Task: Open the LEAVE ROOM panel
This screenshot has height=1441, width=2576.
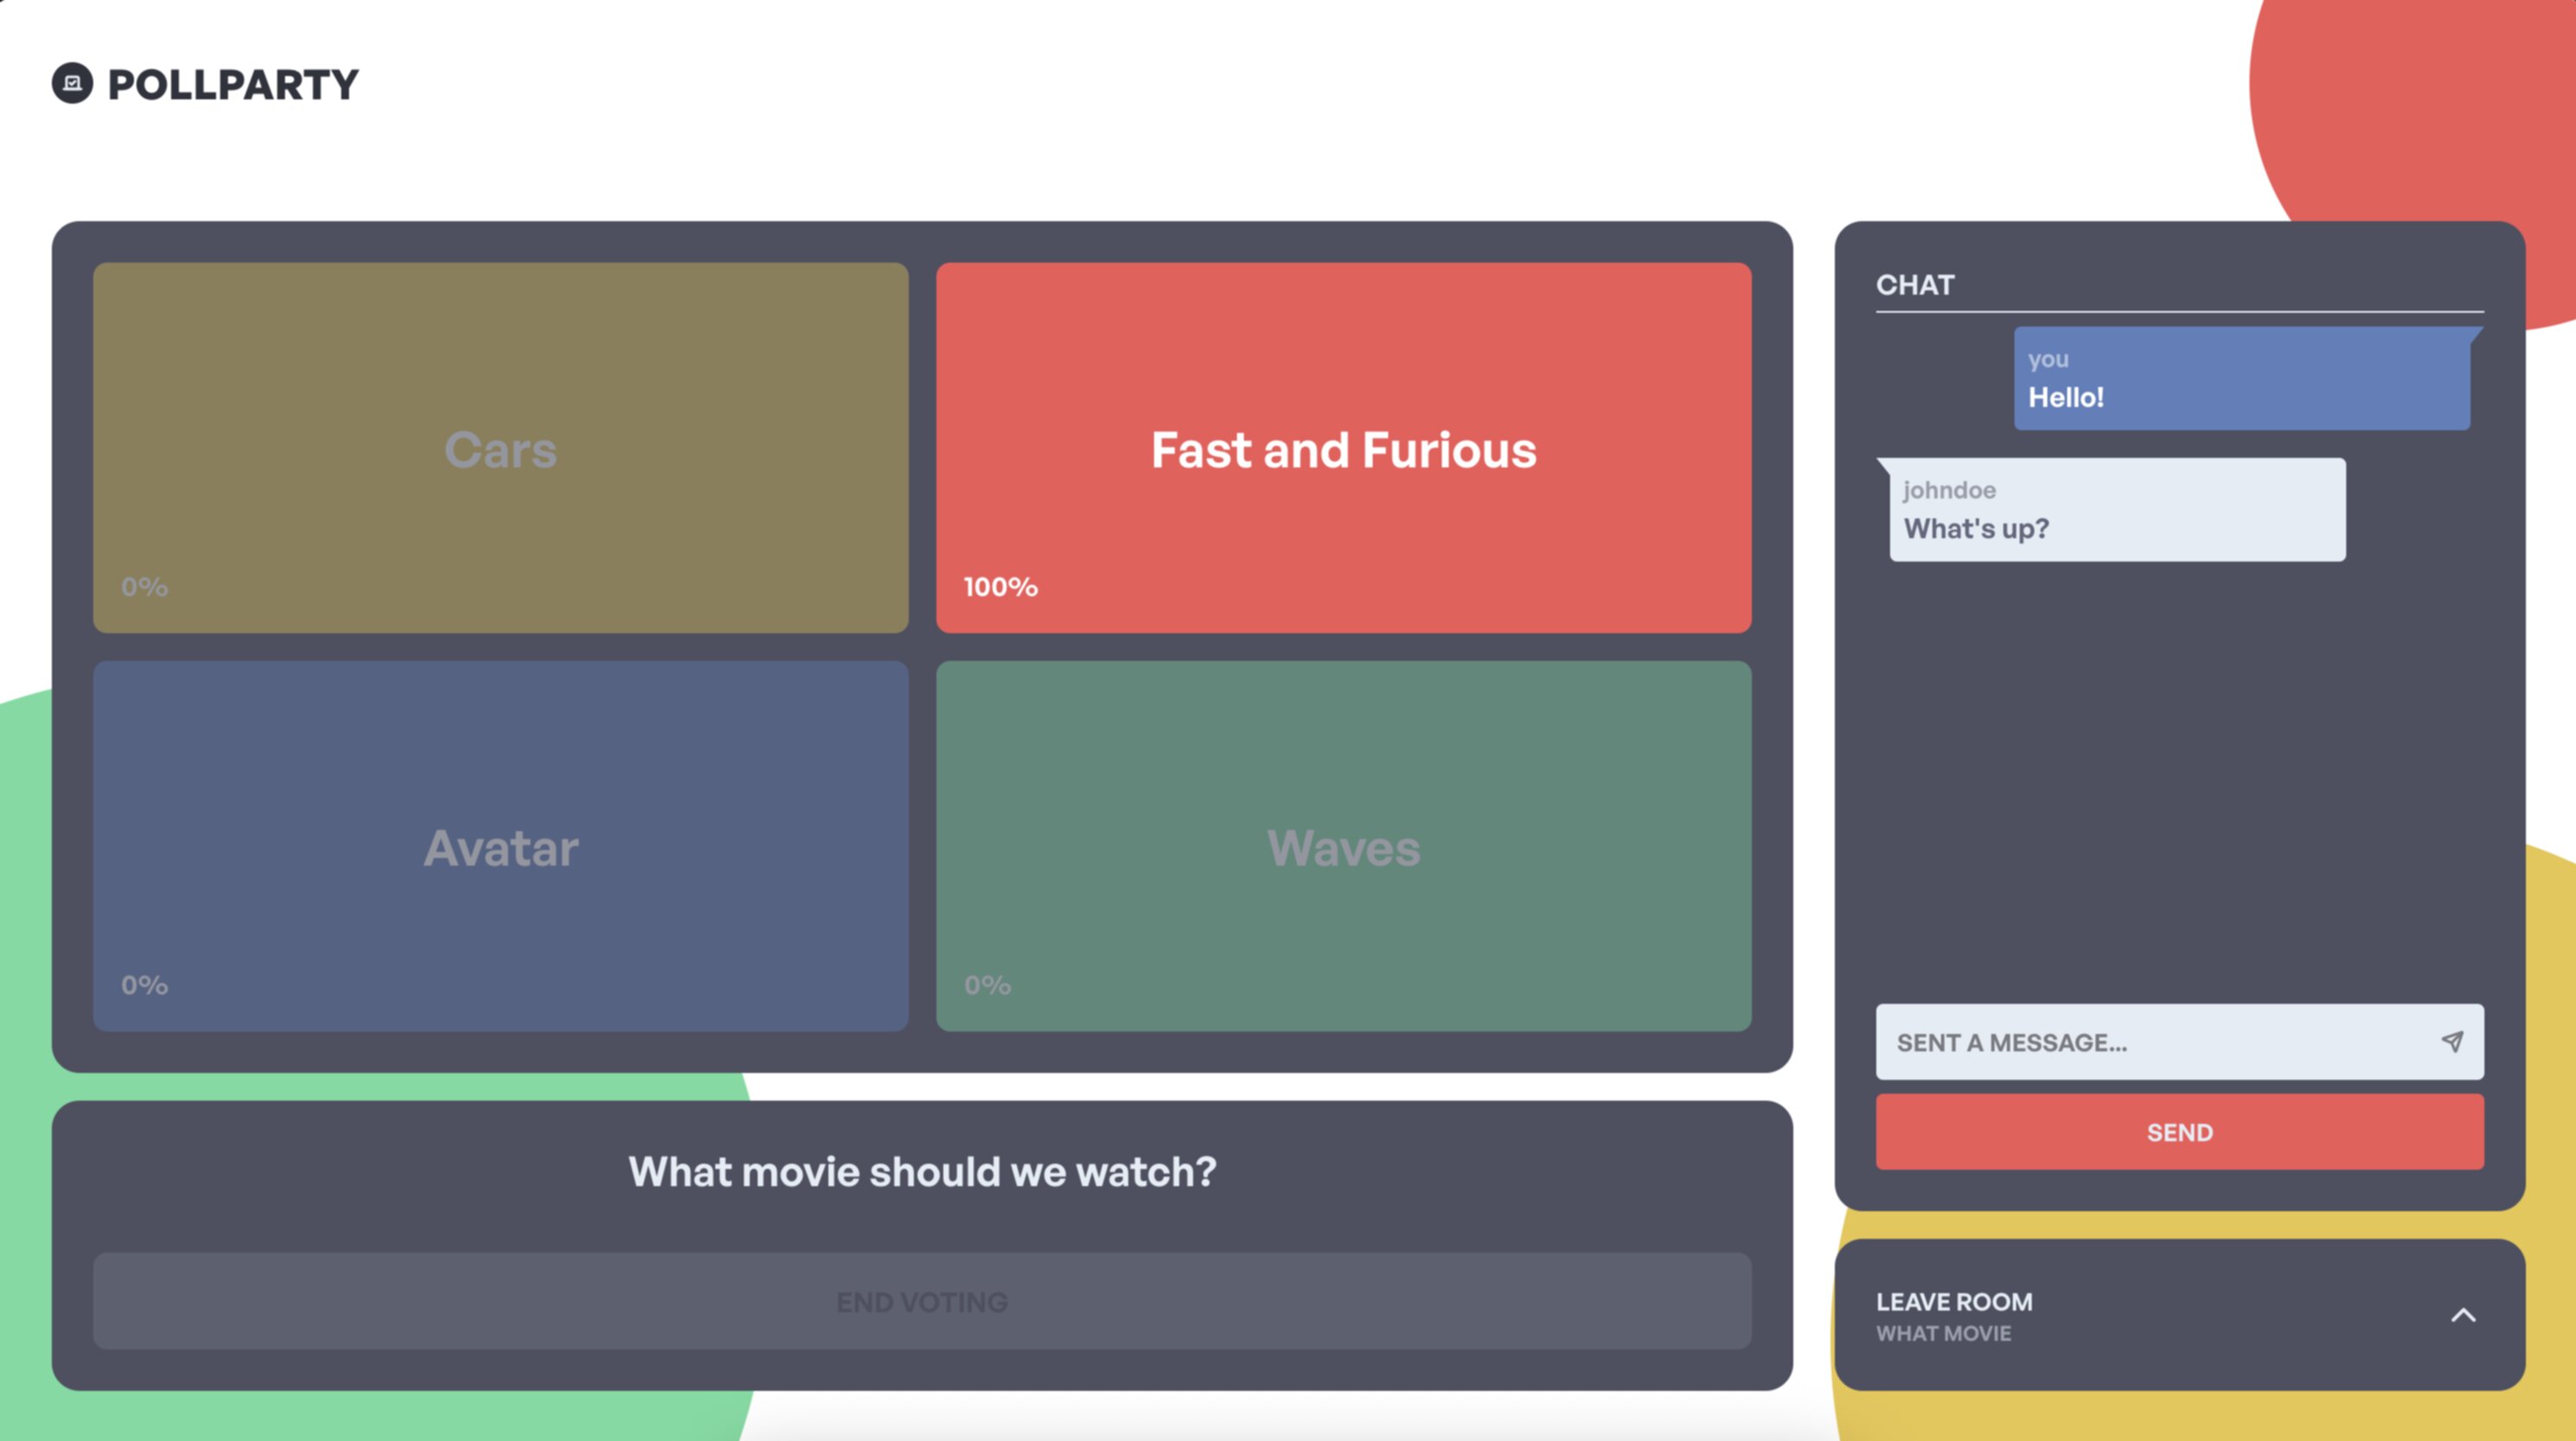Action: (1954, 1301)
